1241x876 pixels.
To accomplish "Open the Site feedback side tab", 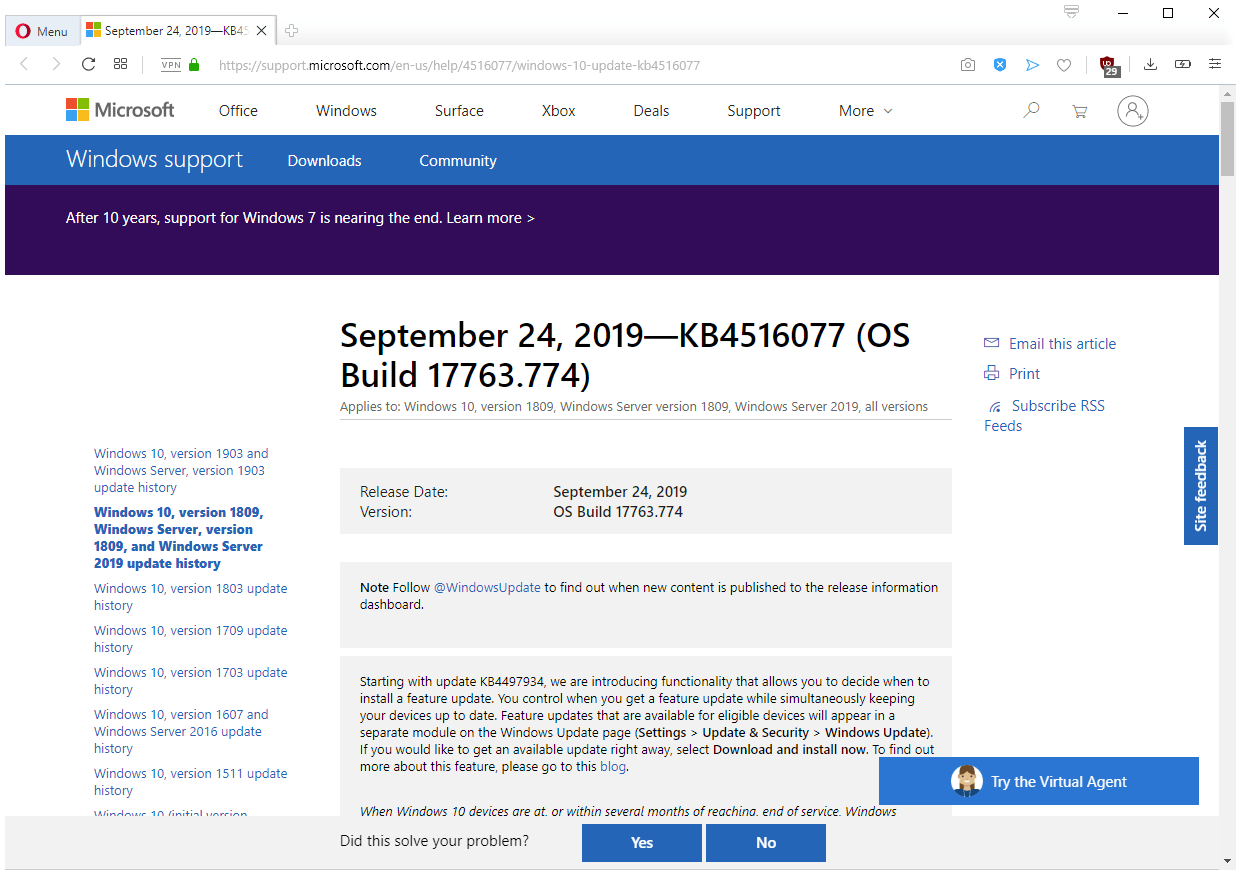I will [1201, 486].
